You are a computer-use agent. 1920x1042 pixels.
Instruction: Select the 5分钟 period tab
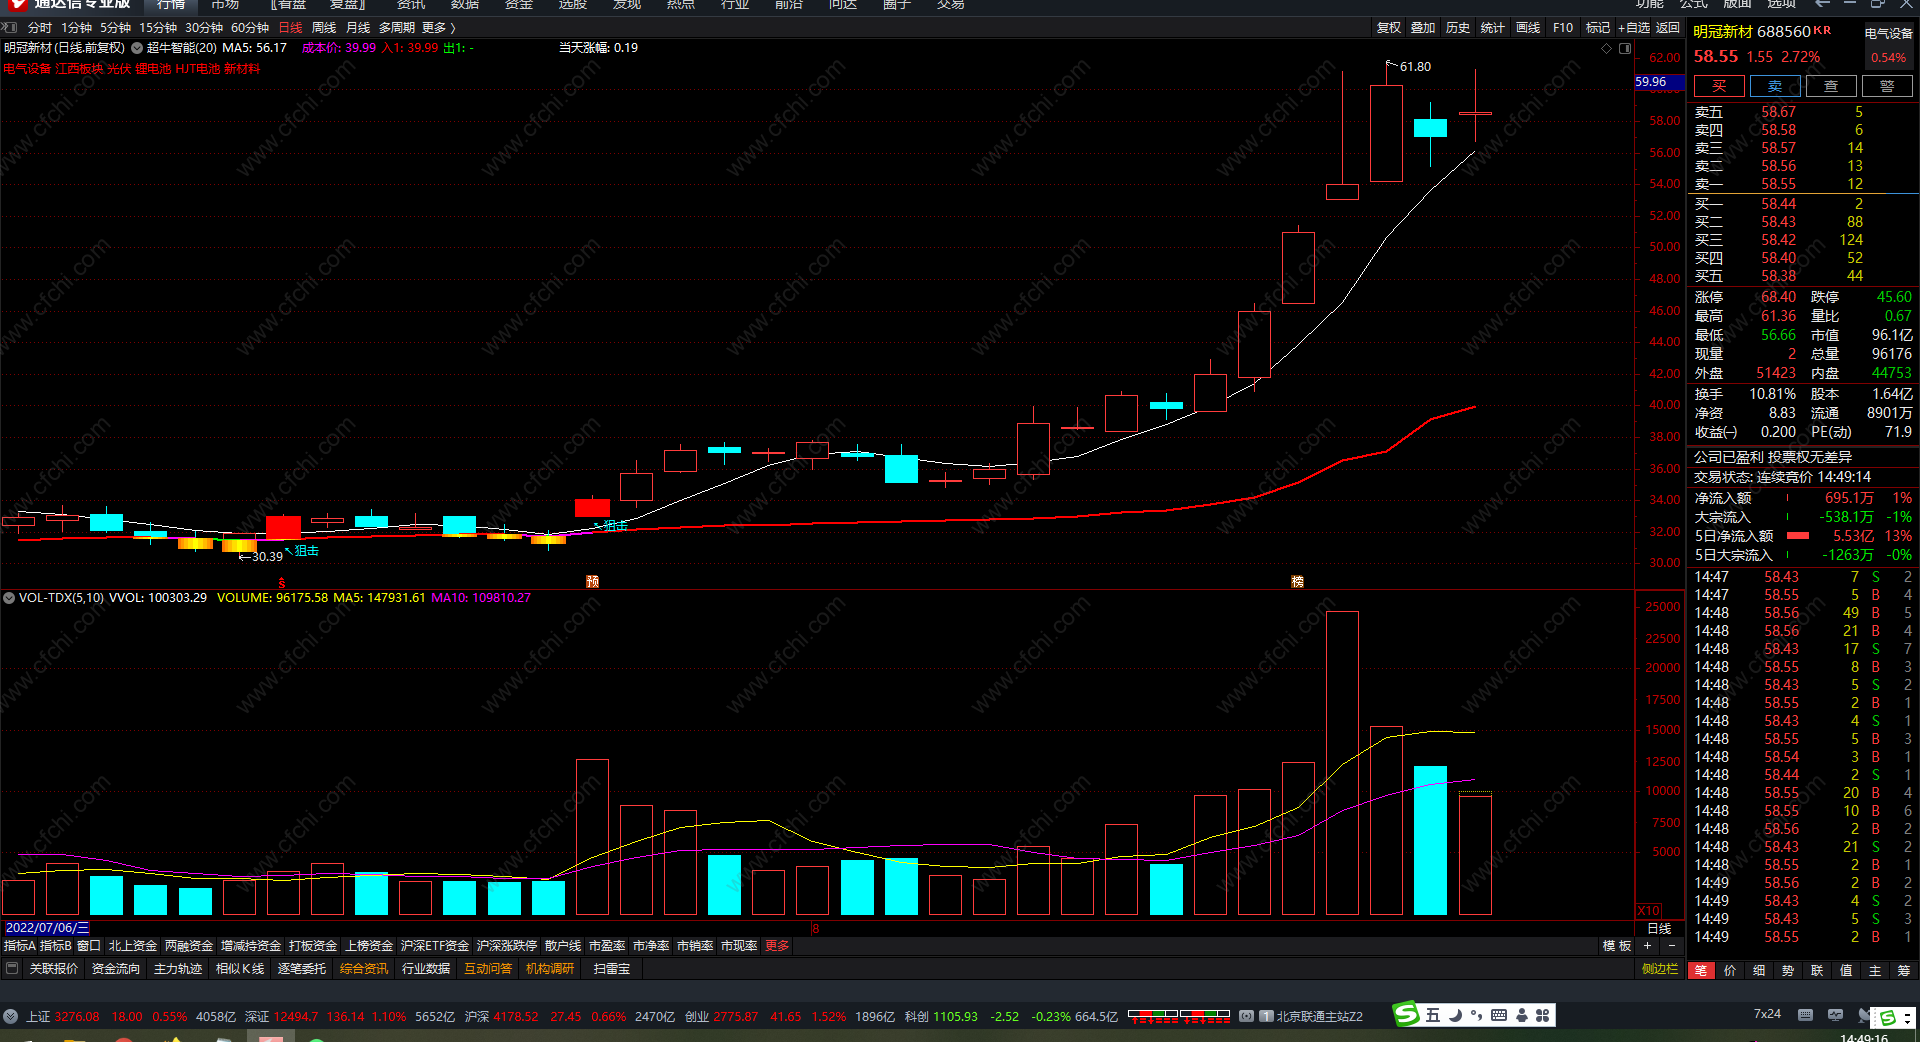pyautogui.click(x=115, y=28)
